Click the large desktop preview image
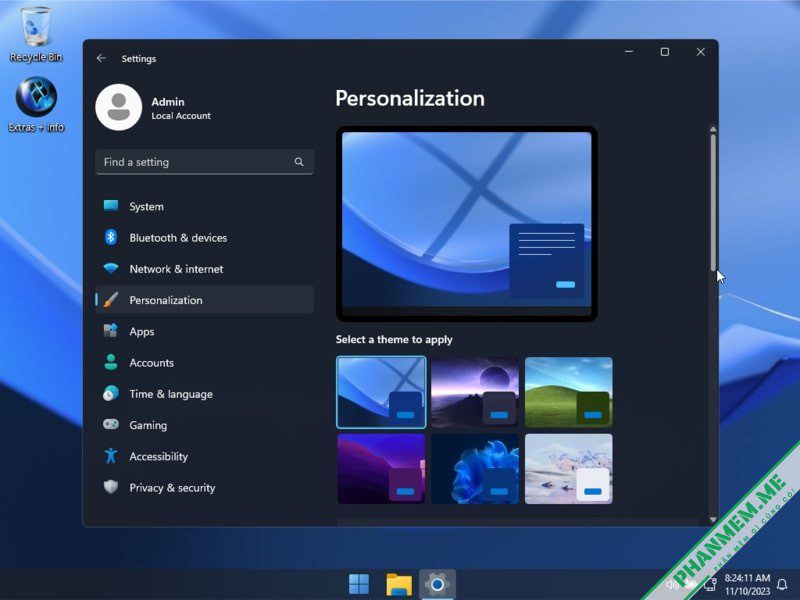Image resolution: width=800 pixels, height=600 pixels. coord(466,223)
